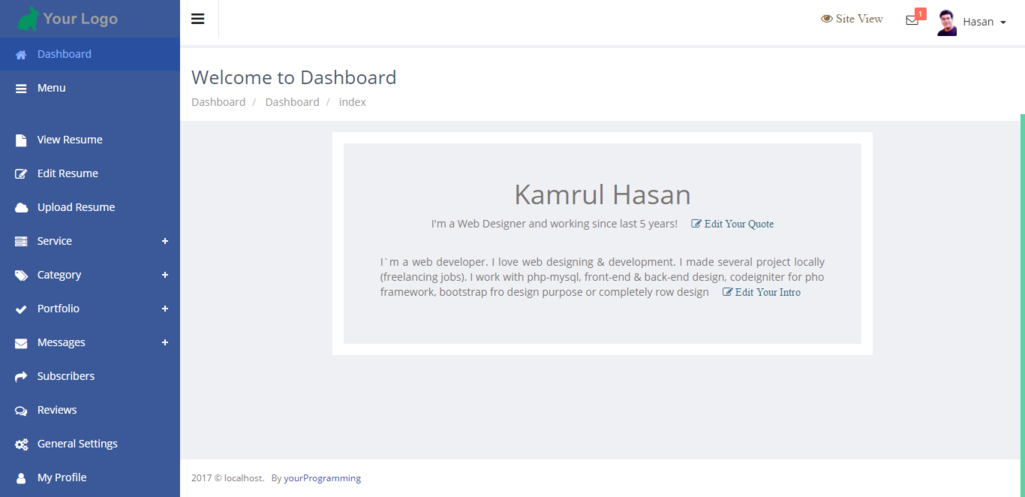Select the Menu sidebar item
The image size is (1025, 497).
51,88
